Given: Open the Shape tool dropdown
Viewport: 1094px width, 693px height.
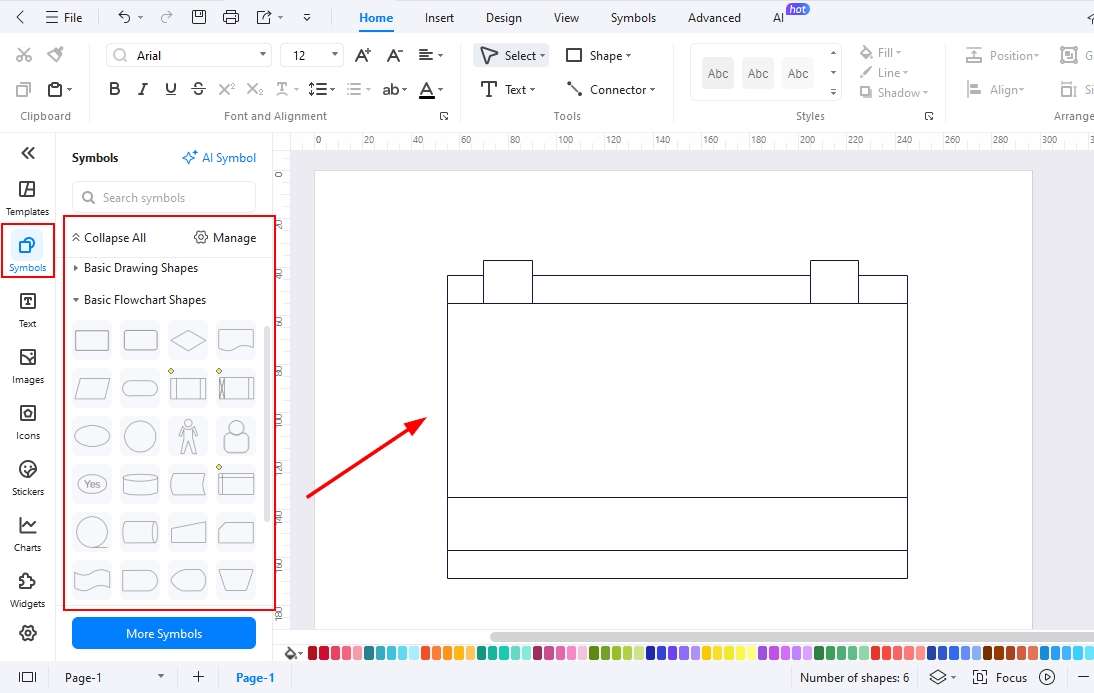Looking at the screenshot, I should [x=598, y=55].
